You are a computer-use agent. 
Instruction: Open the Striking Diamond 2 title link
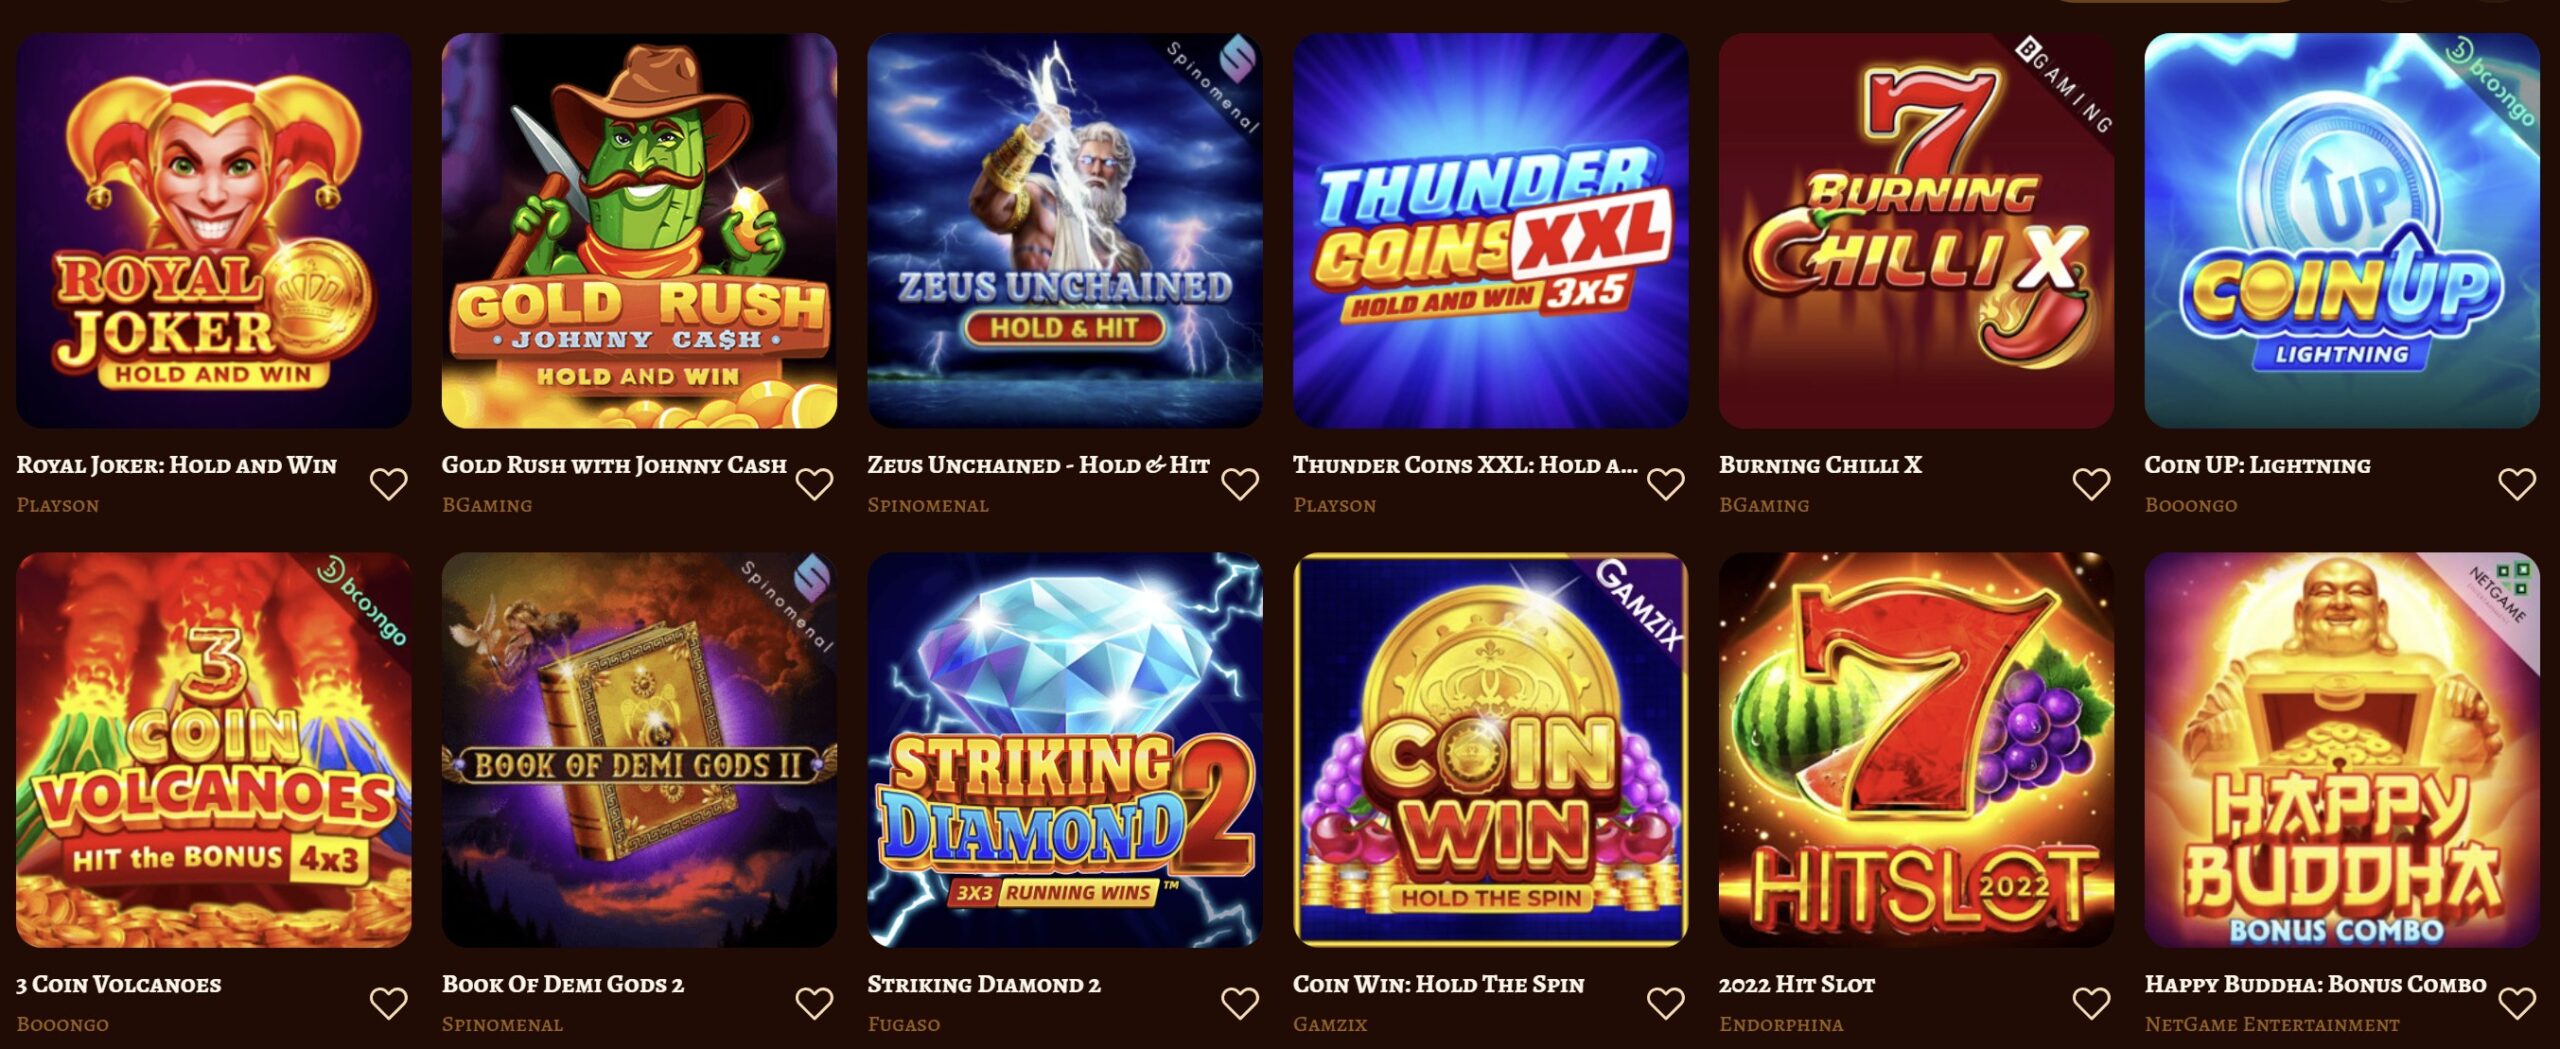click(x=984, y=985)
